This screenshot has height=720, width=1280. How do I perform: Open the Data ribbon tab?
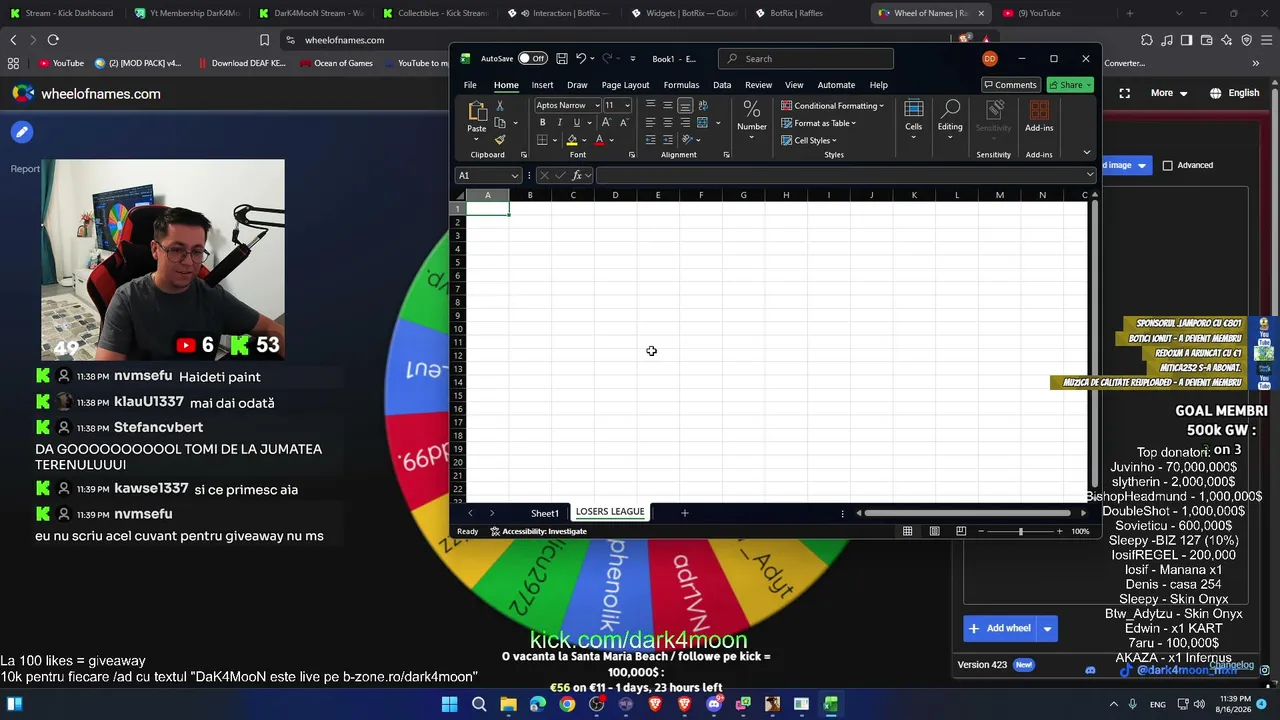click(x=722, y=85)
